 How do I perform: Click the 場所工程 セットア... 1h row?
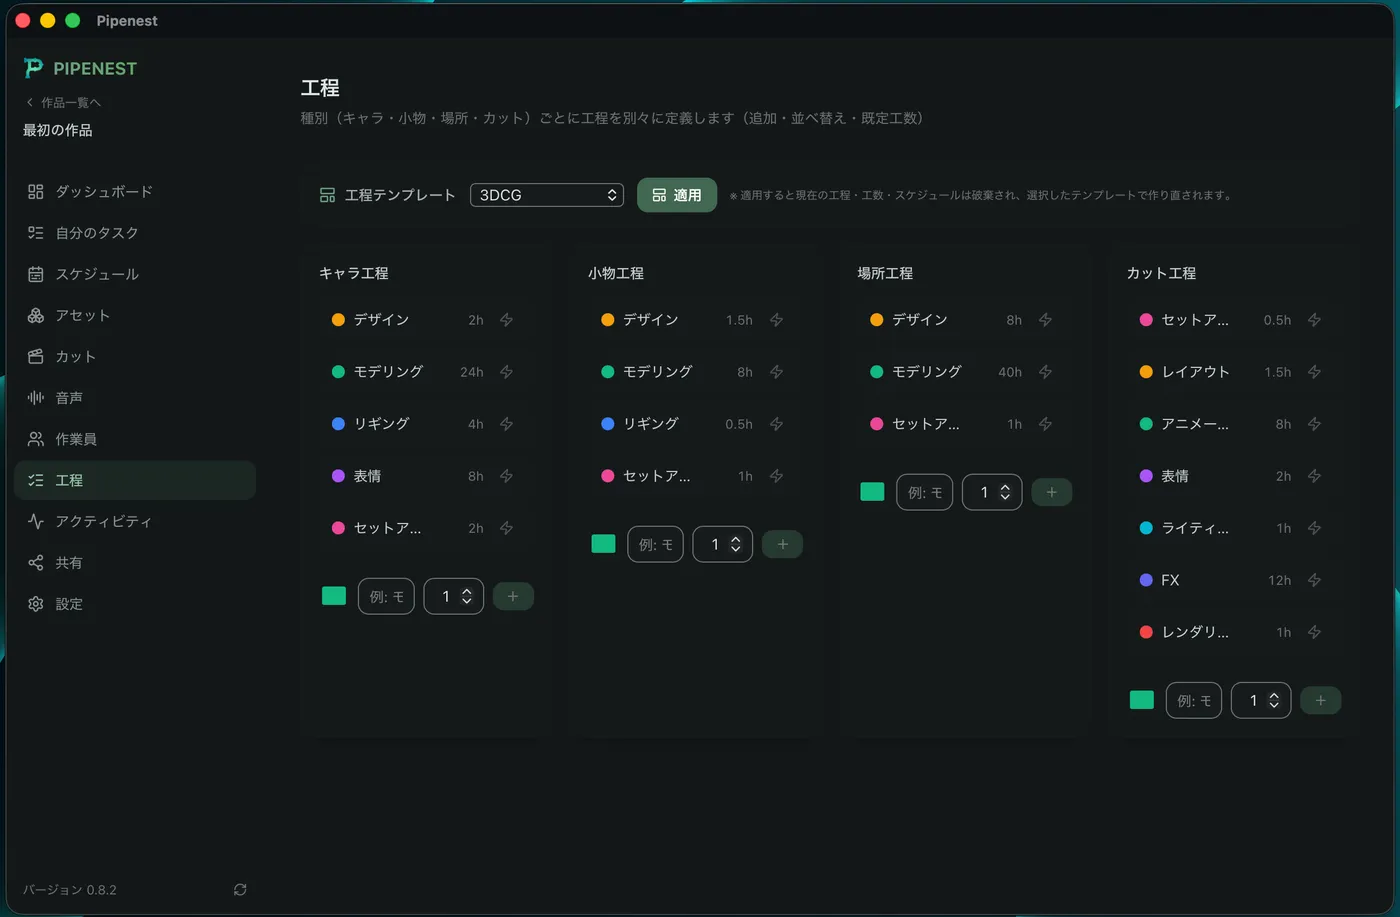[x=965, y=424]
